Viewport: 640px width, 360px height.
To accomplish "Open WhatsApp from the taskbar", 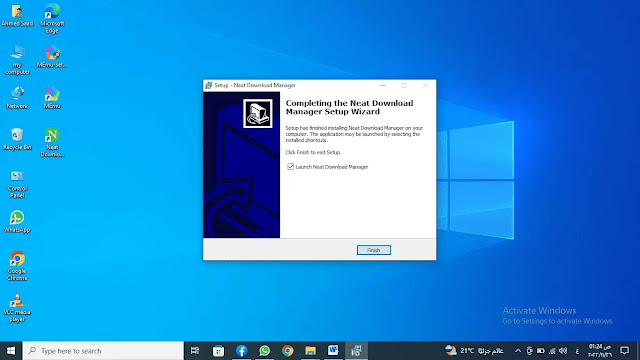I will (x=264, y=351).
